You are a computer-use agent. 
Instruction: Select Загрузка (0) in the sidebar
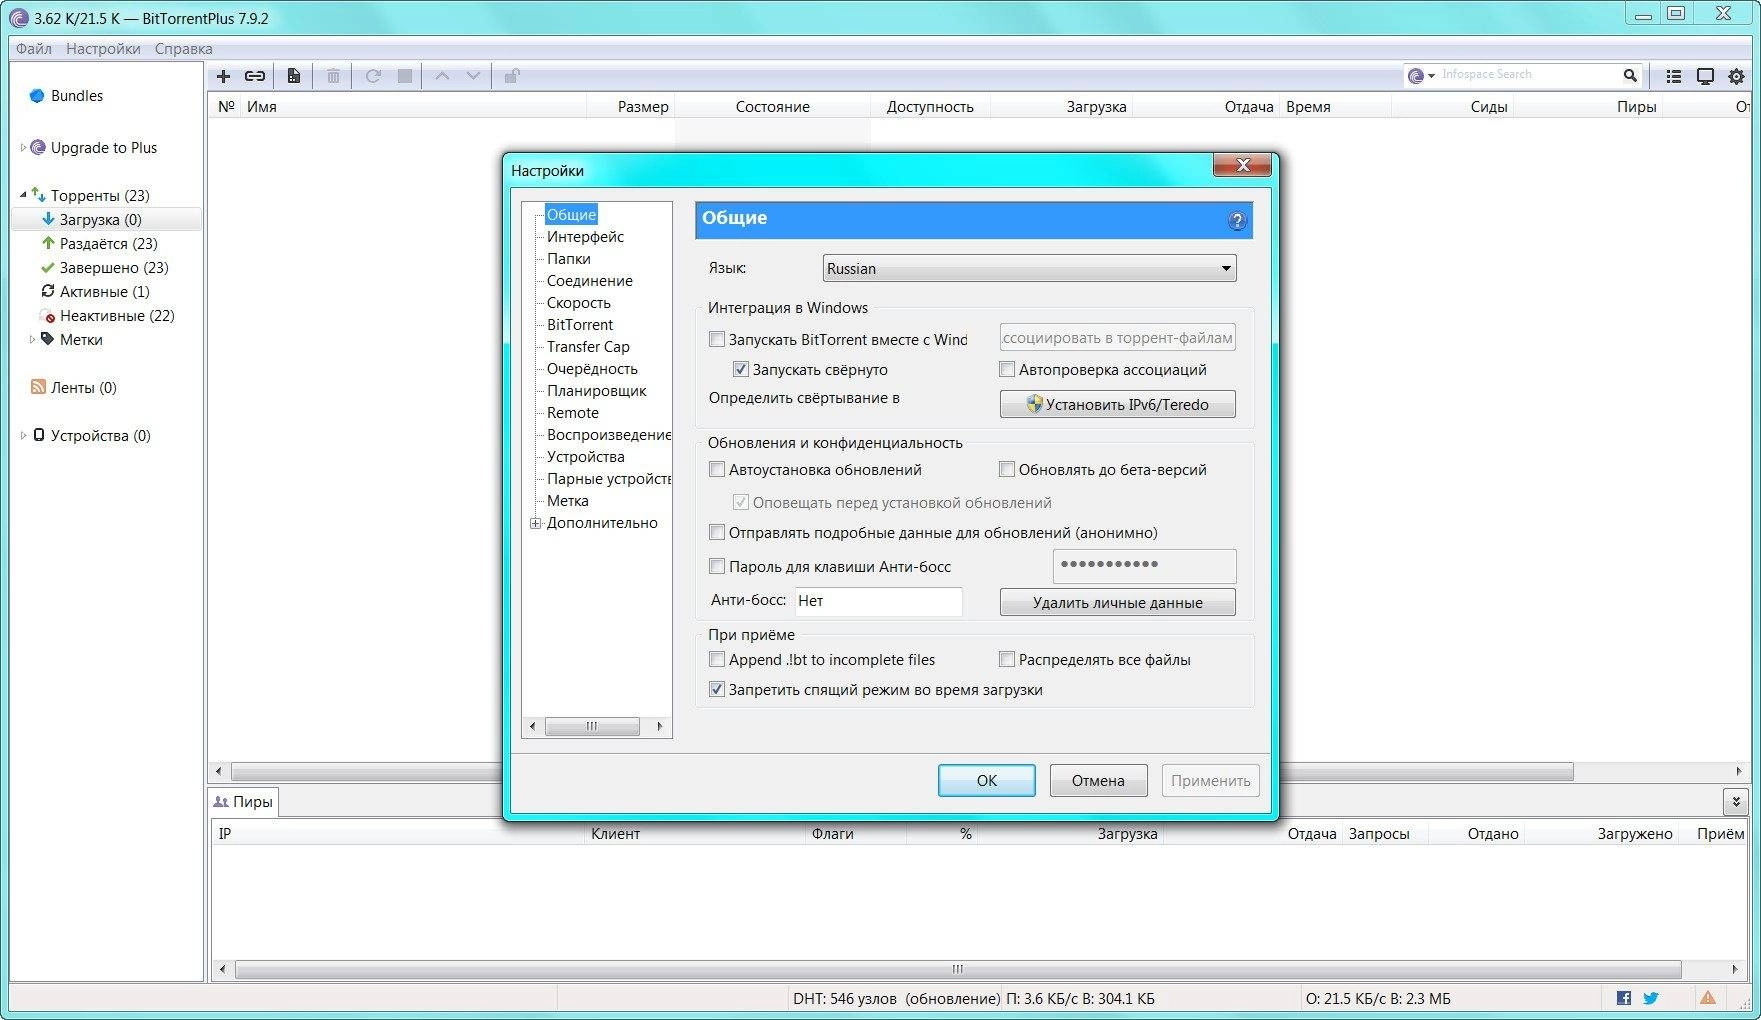106,220
